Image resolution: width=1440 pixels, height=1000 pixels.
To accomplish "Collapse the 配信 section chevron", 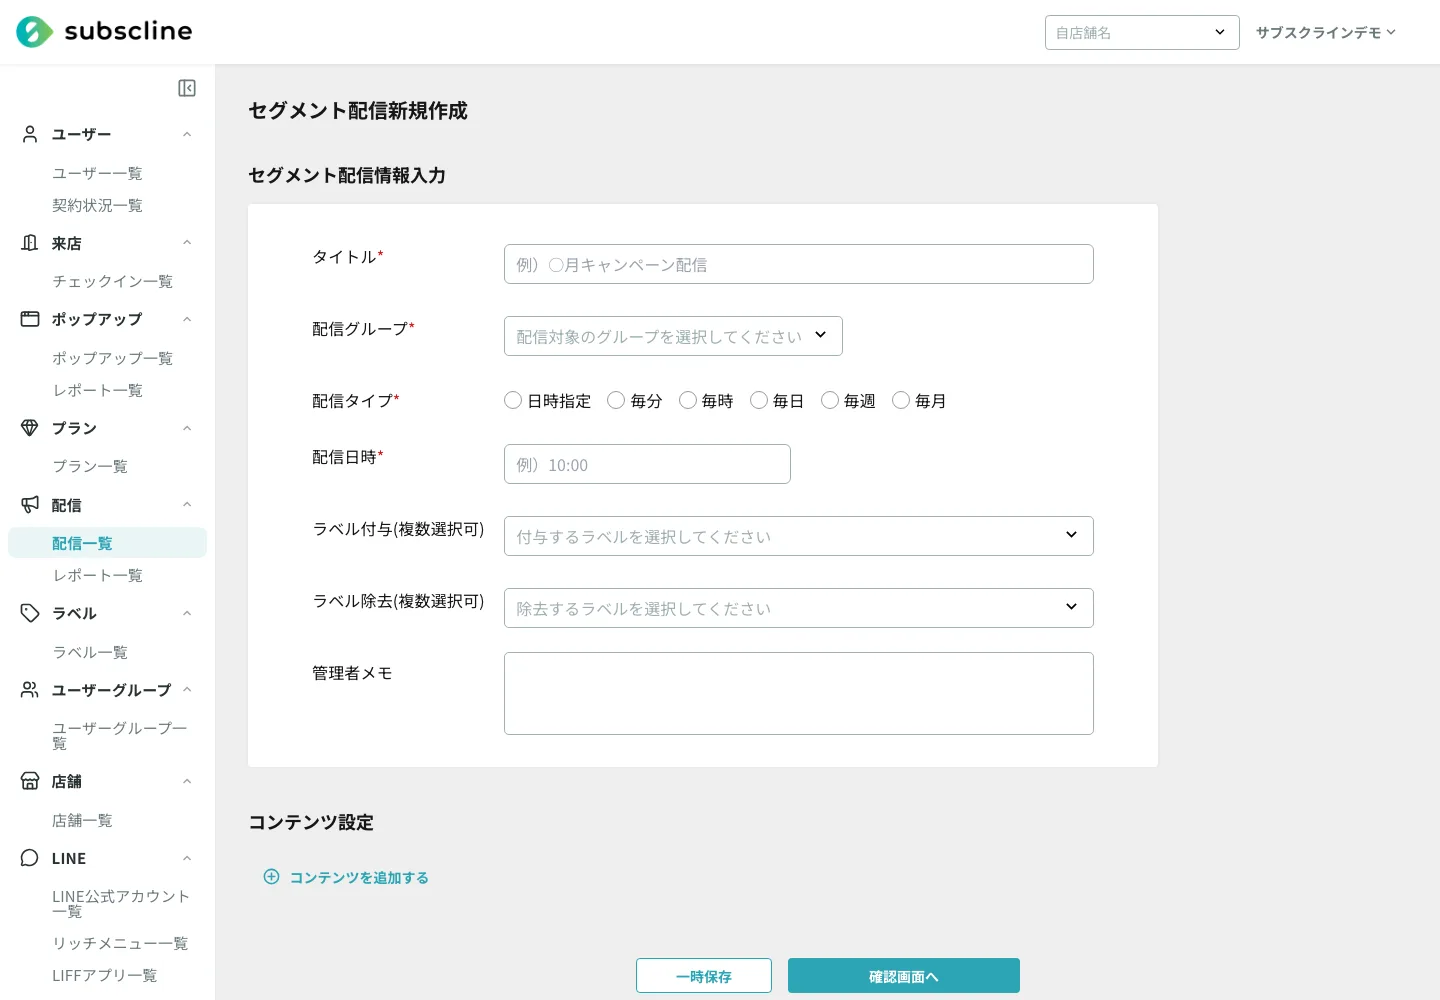I will point(187,505).
